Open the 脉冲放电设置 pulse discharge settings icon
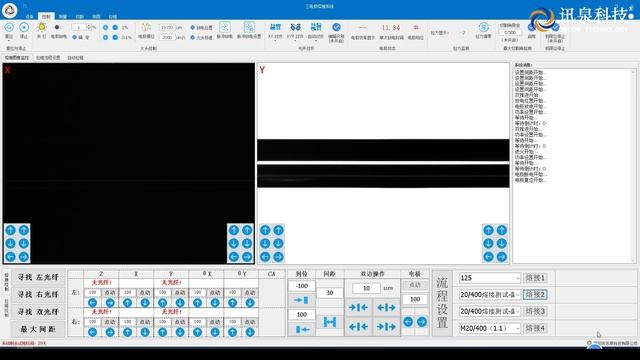 click(249, 27)
